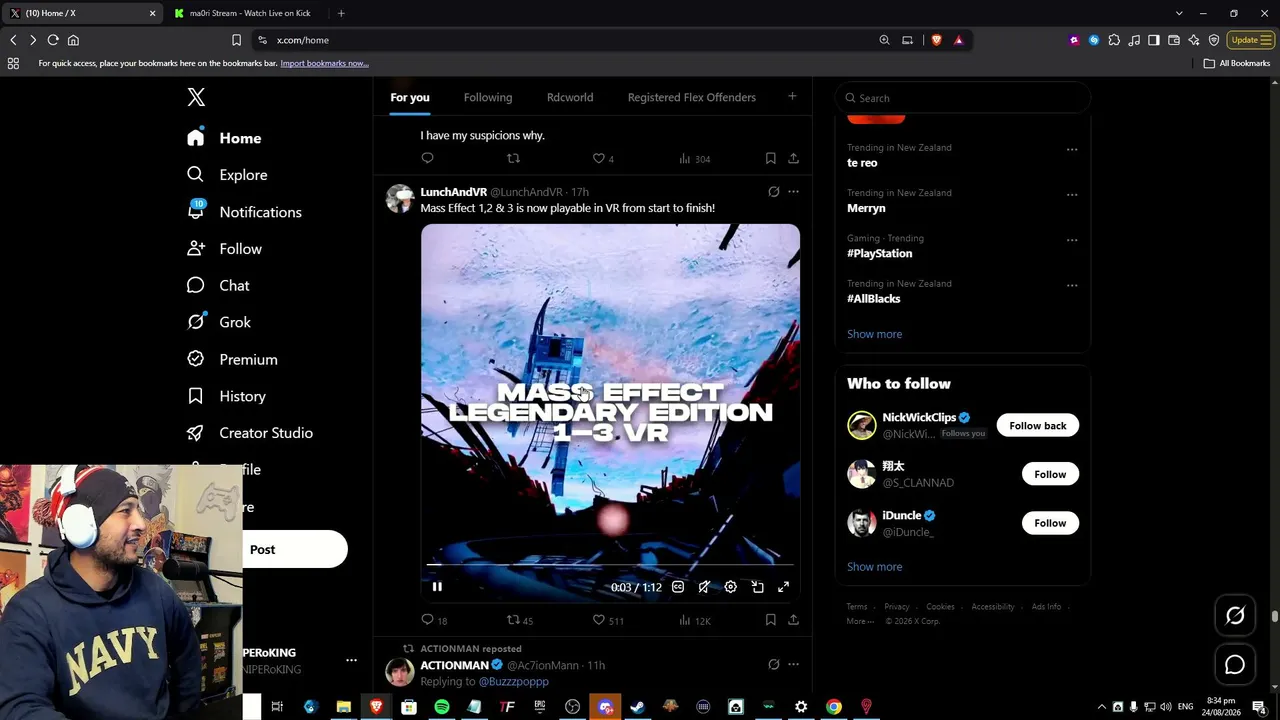Like the post saying 'I have my suspicions why'
Viewport: 1280px width, 720px height.
click(x=599, y=158)
